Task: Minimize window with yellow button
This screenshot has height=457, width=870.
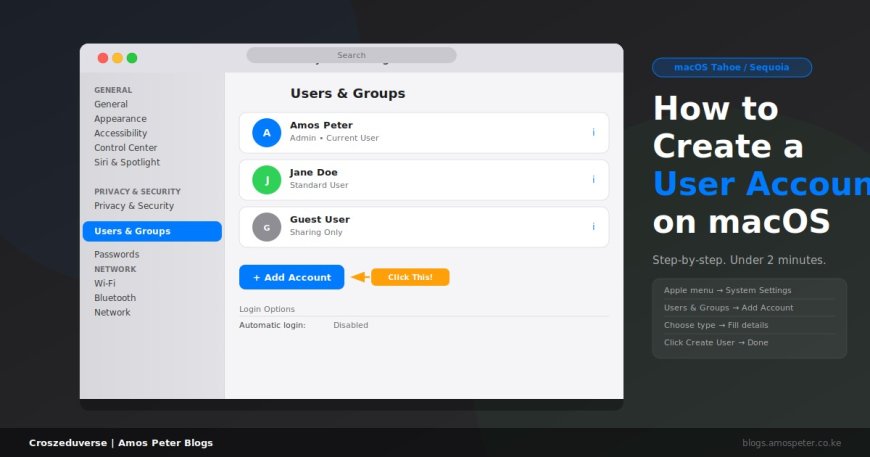Action: (x=118, y=58)
